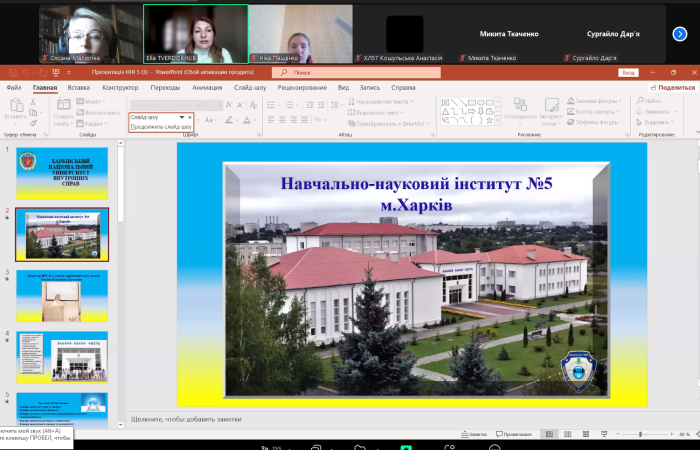The height and width of the screenshot is (450, 700).
Task: Click the Find (Найти) search icon
Action: click(639, 101)
